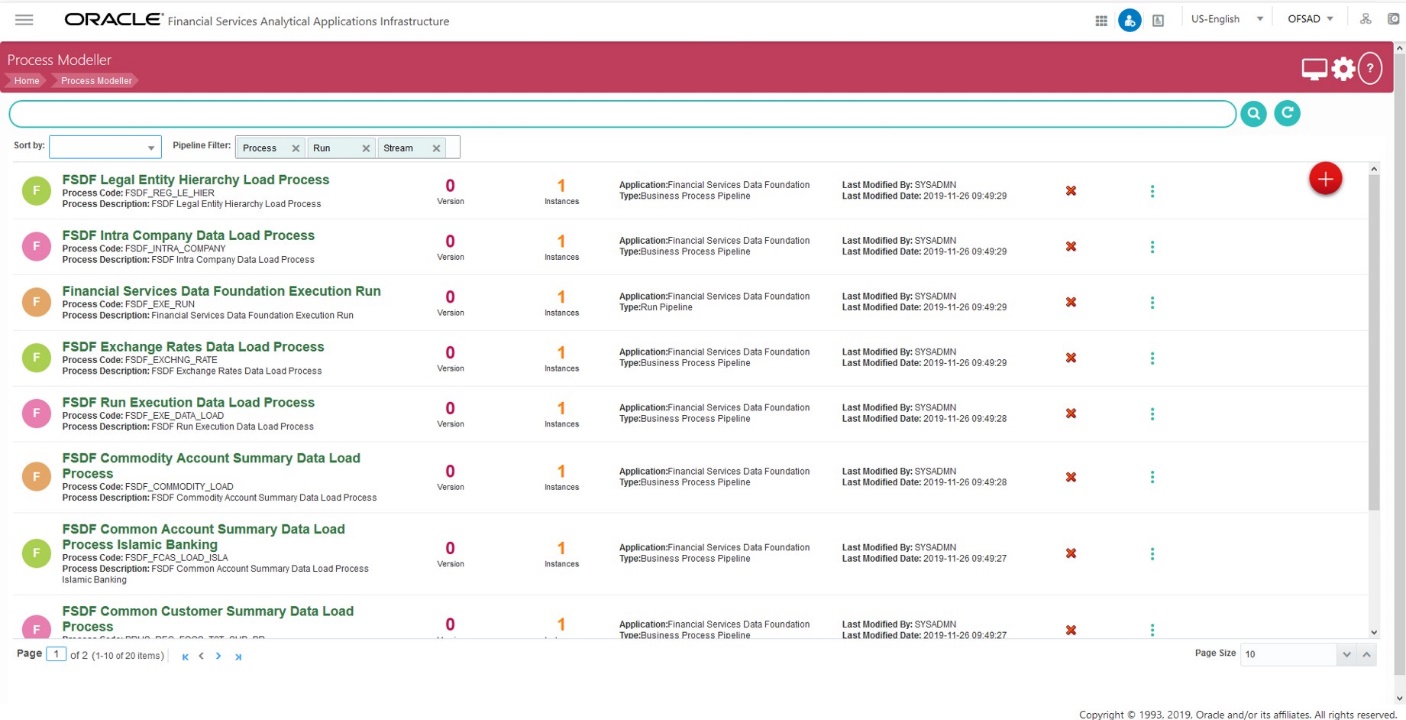Click the page number input box
The width and height of the screenshot is (1406, 720).
coord(57,654)
